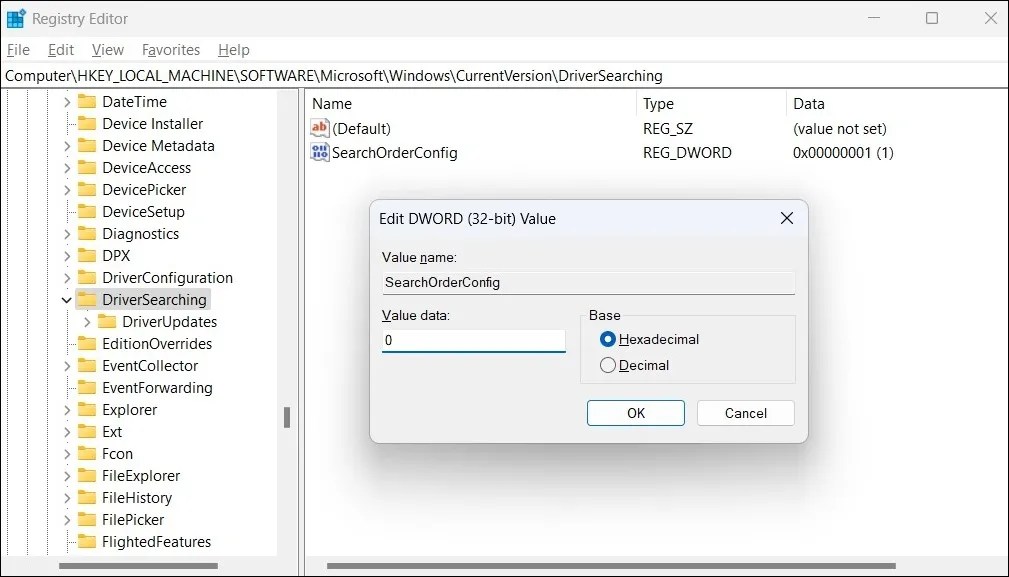Select the FlightedFeatures folder icon
Image resolution: width=1009 pixels, height=577 pixels.
88,541
